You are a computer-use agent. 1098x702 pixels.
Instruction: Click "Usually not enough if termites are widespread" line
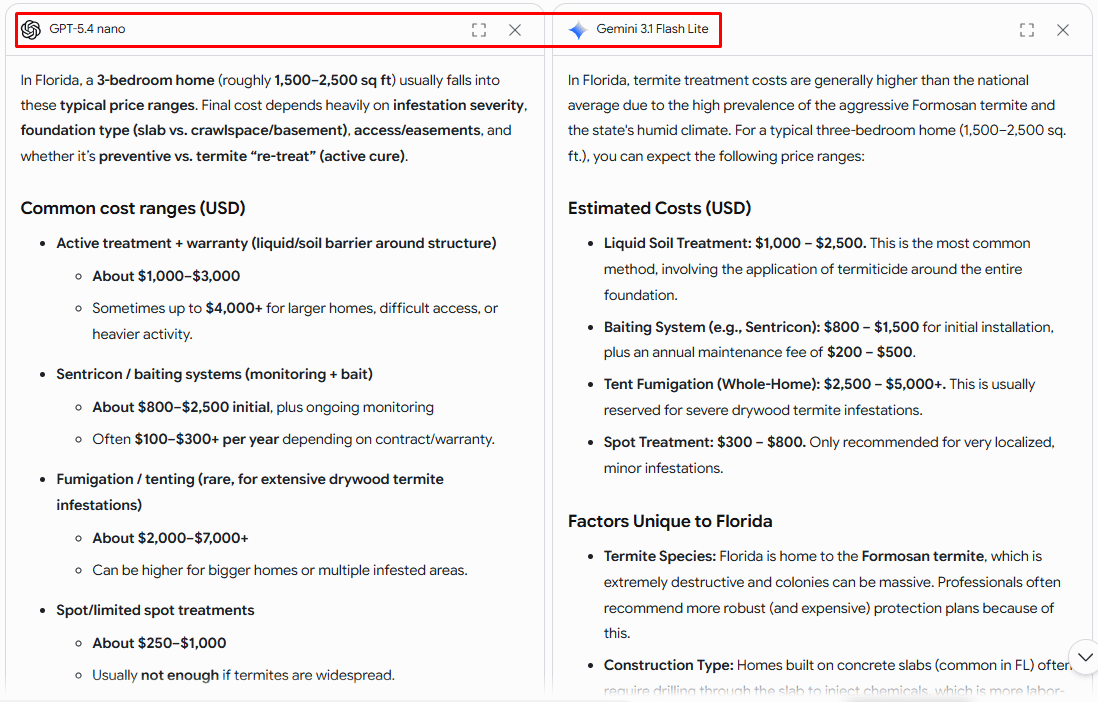244,675
